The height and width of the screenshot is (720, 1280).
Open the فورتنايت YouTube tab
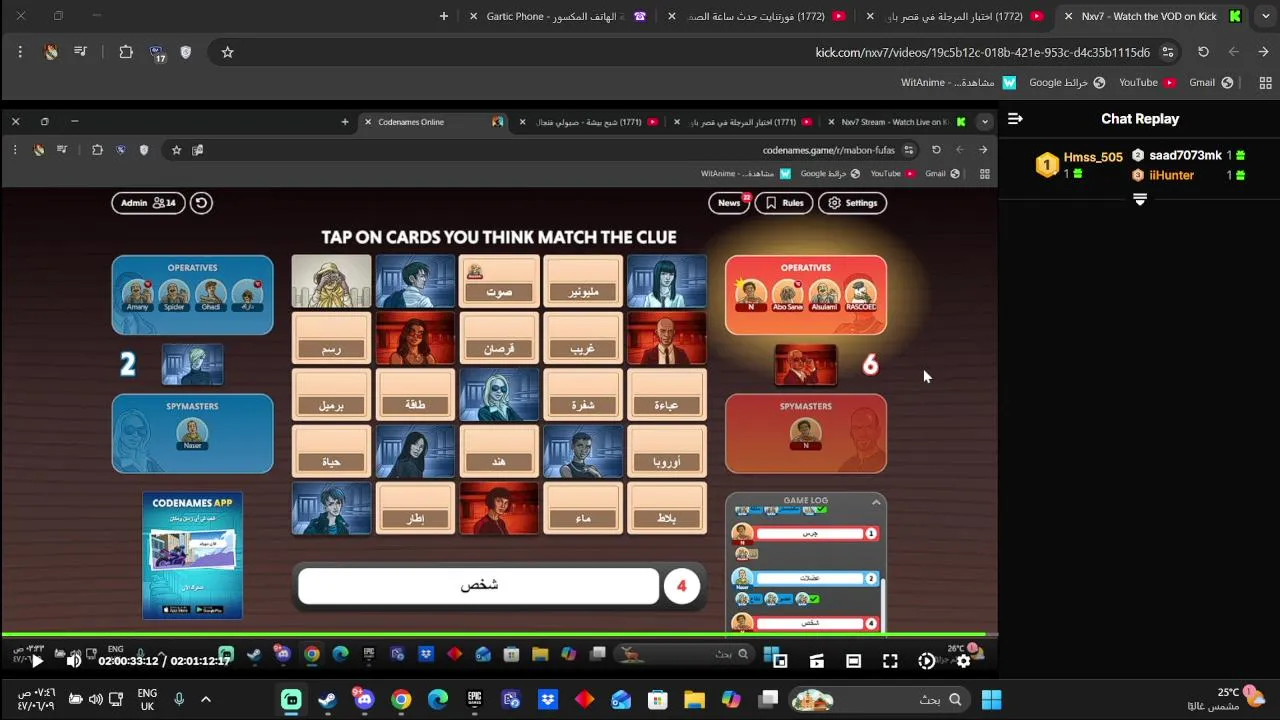coord(758,16)
